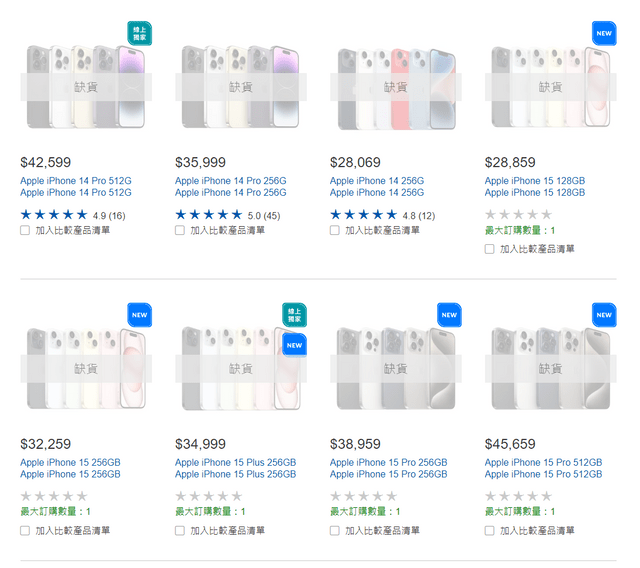Click the $34,999 price
Viewport: 640px width, 568px height.
point(200,444)
